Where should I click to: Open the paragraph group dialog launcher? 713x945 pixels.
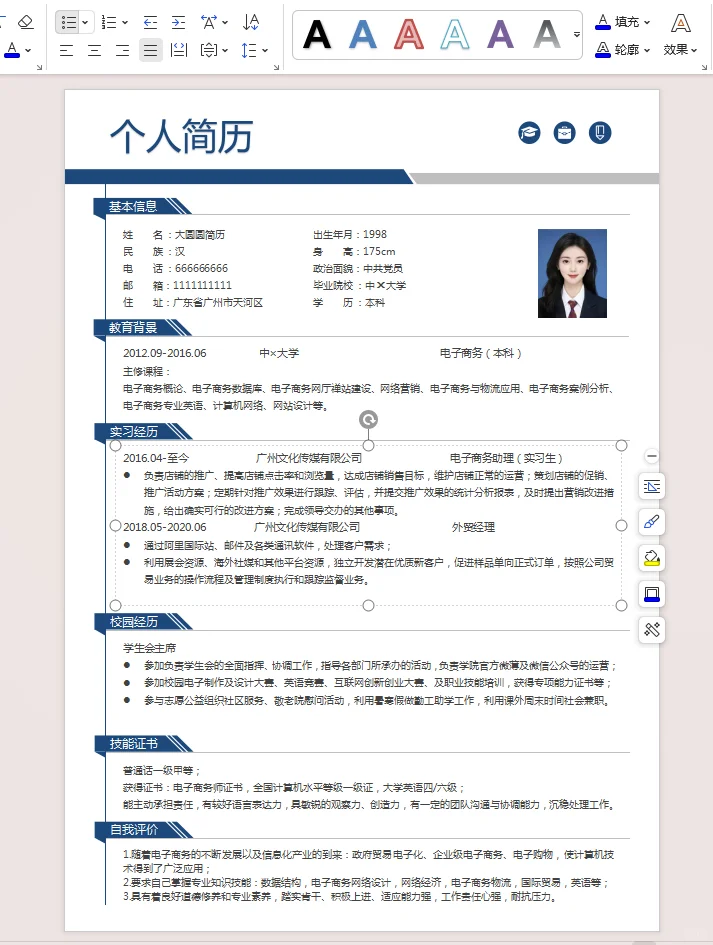(x=277, y=68)
